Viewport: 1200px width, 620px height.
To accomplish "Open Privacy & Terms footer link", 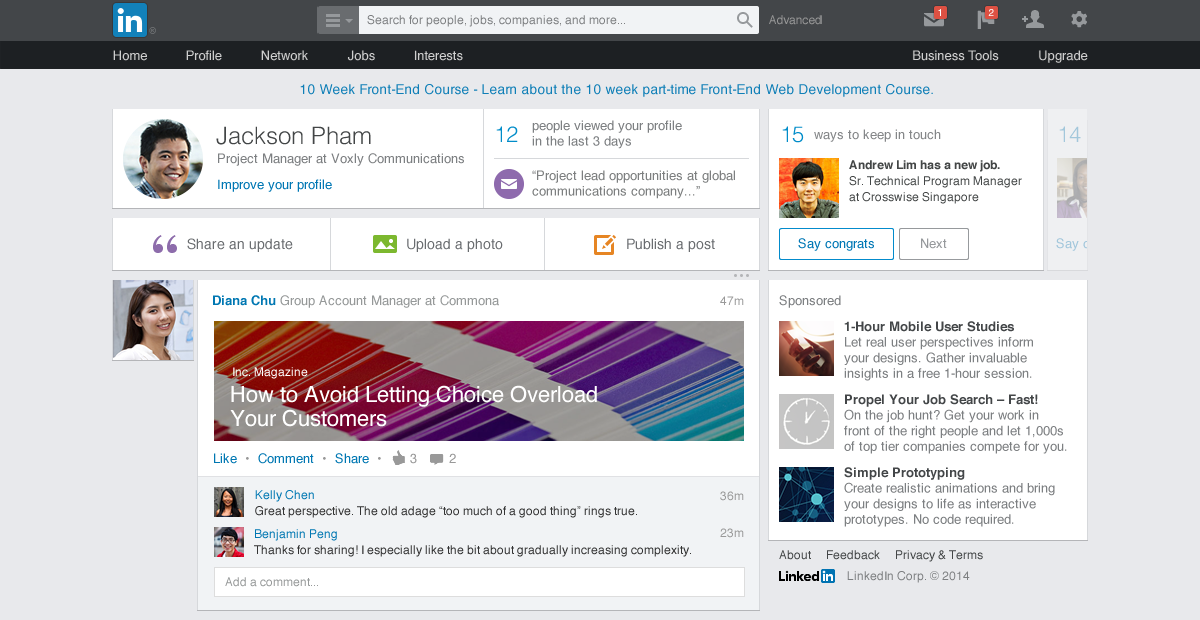I will (x=939, y=555).
